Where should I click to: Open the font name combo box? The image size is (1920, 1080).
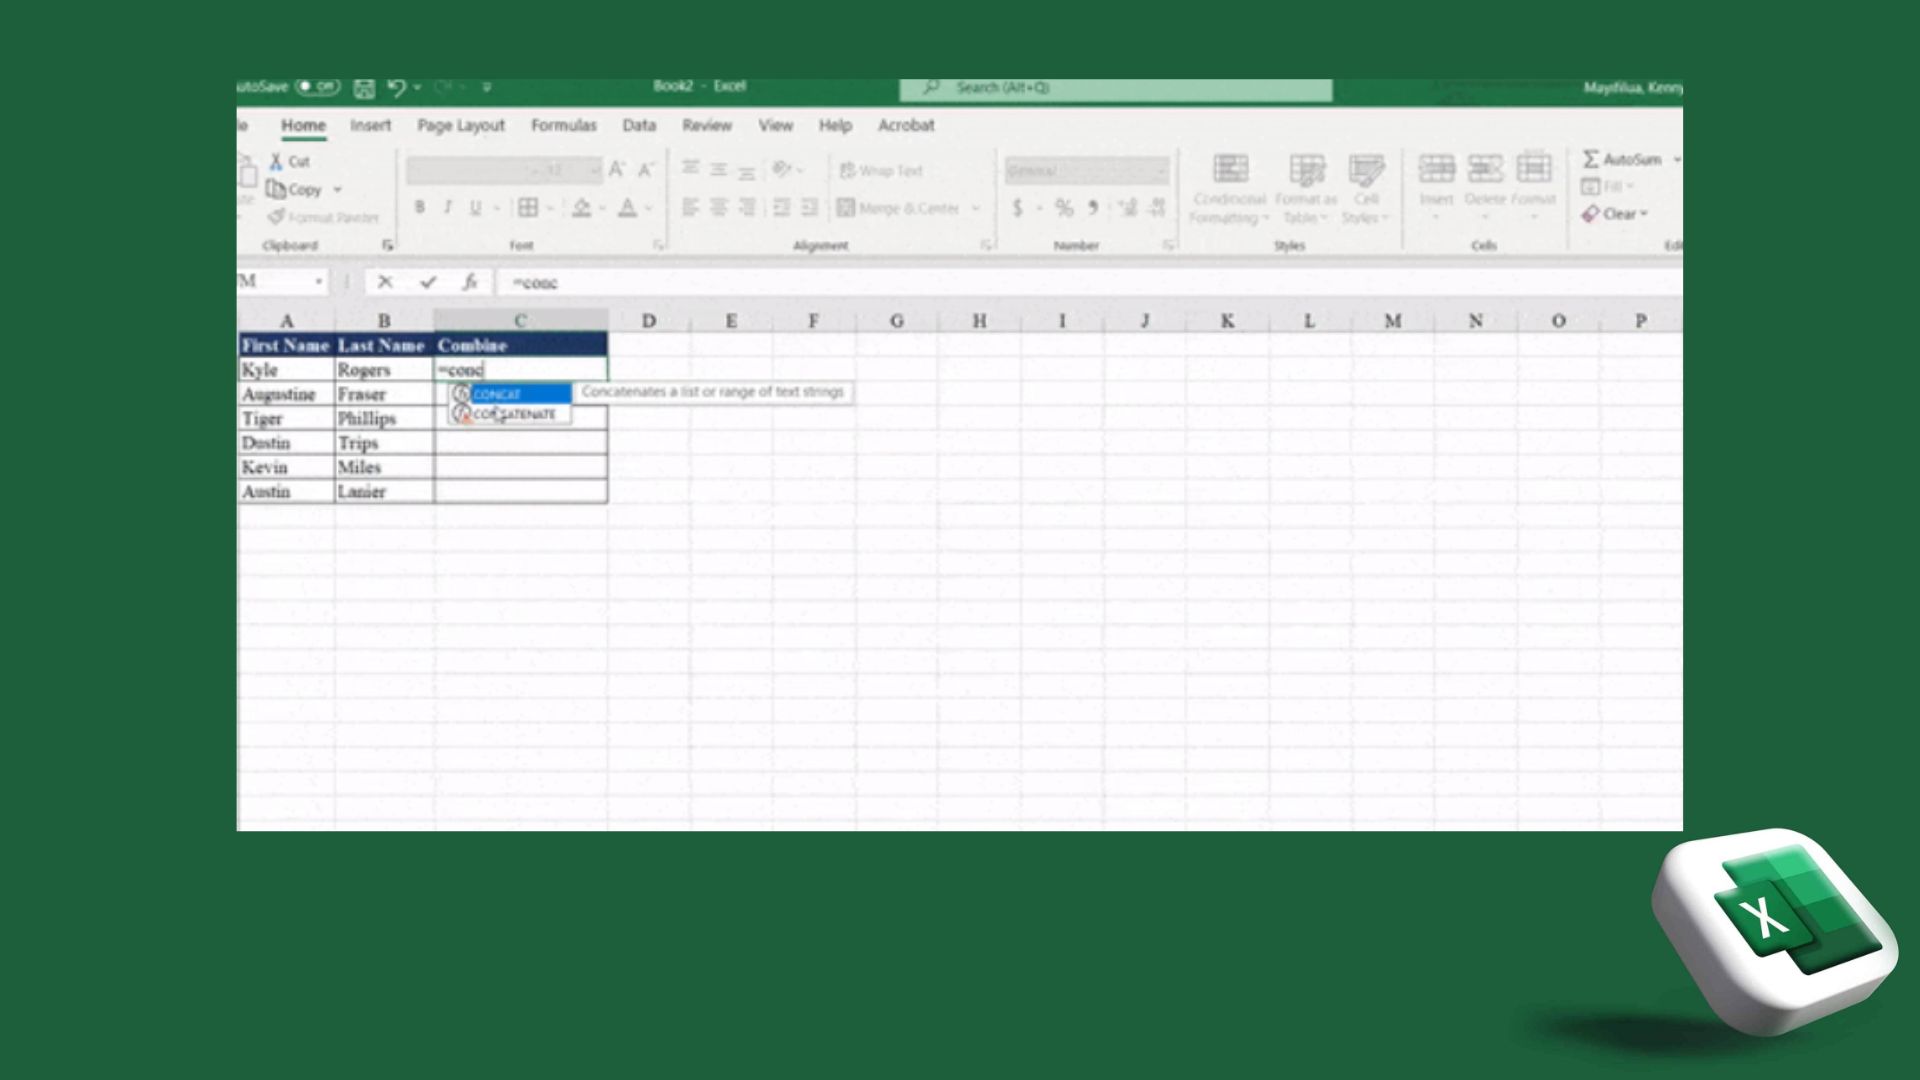click(x=466, y=171)
